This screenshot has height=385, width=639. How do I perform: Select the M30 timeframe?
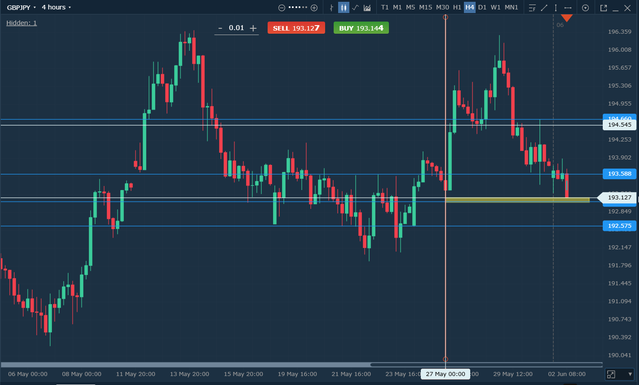click(x=443, y=7)
